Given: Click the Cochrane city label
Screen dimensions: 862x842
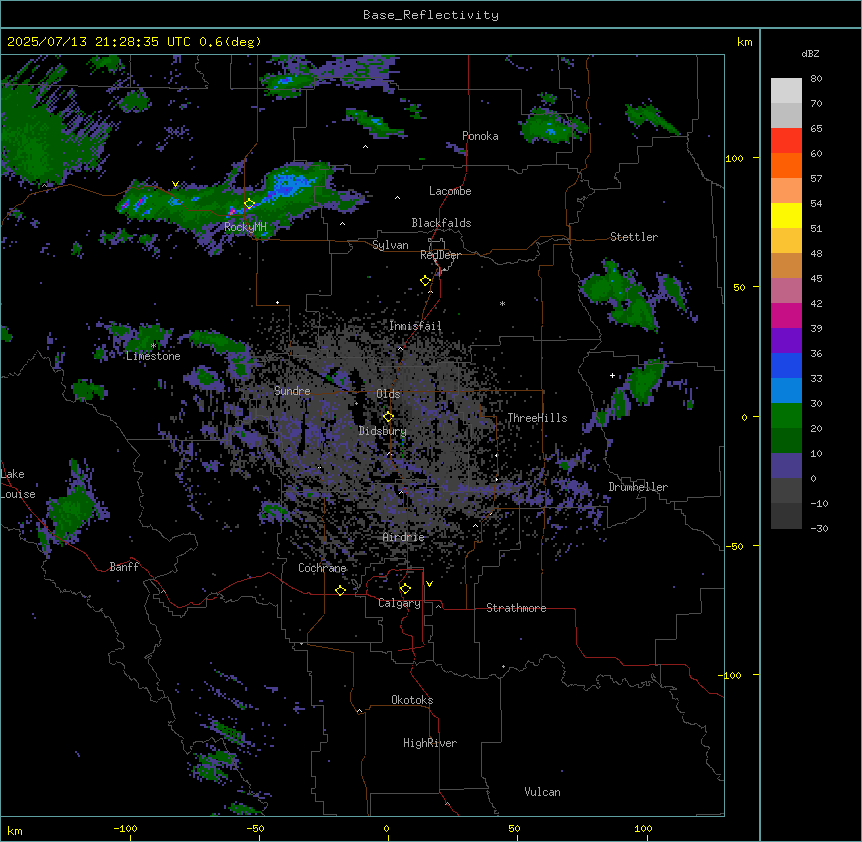Looking at the screenshot, I should [322, 568].
